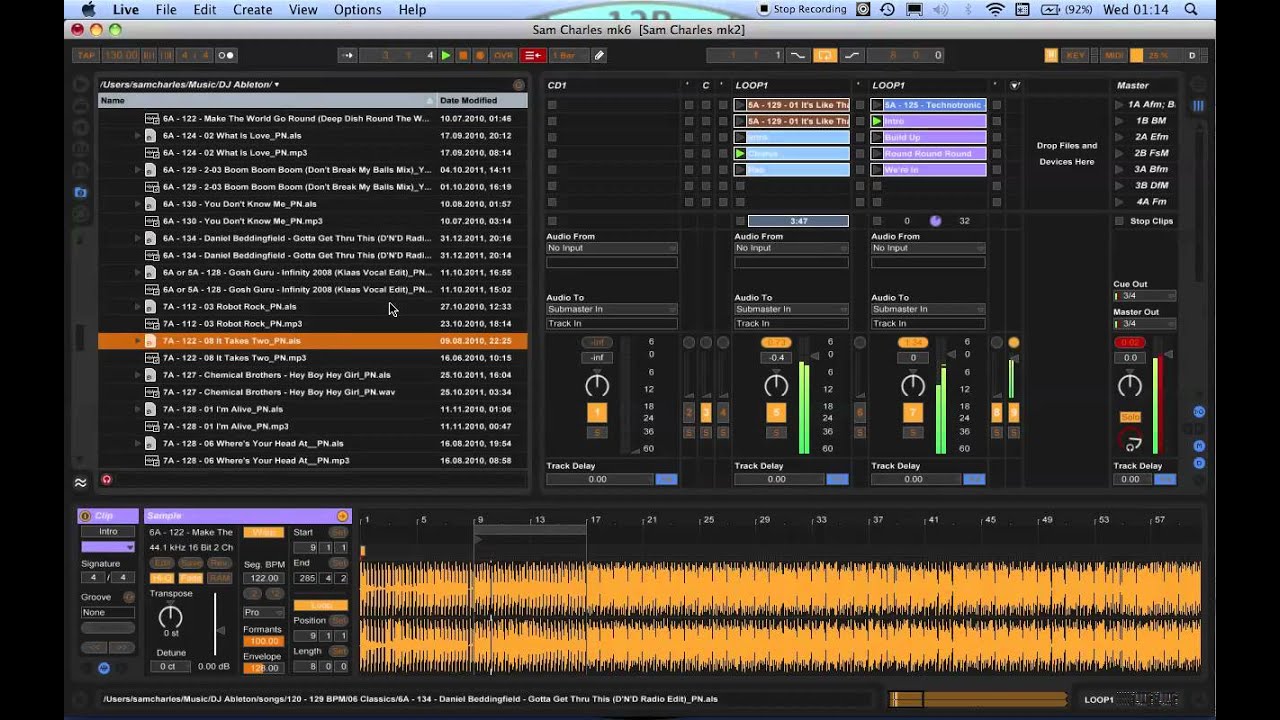Viewport: 1280px width, 720px height.
Task: Toggle Draw Mode pencil icon
Action: point(599,55)
